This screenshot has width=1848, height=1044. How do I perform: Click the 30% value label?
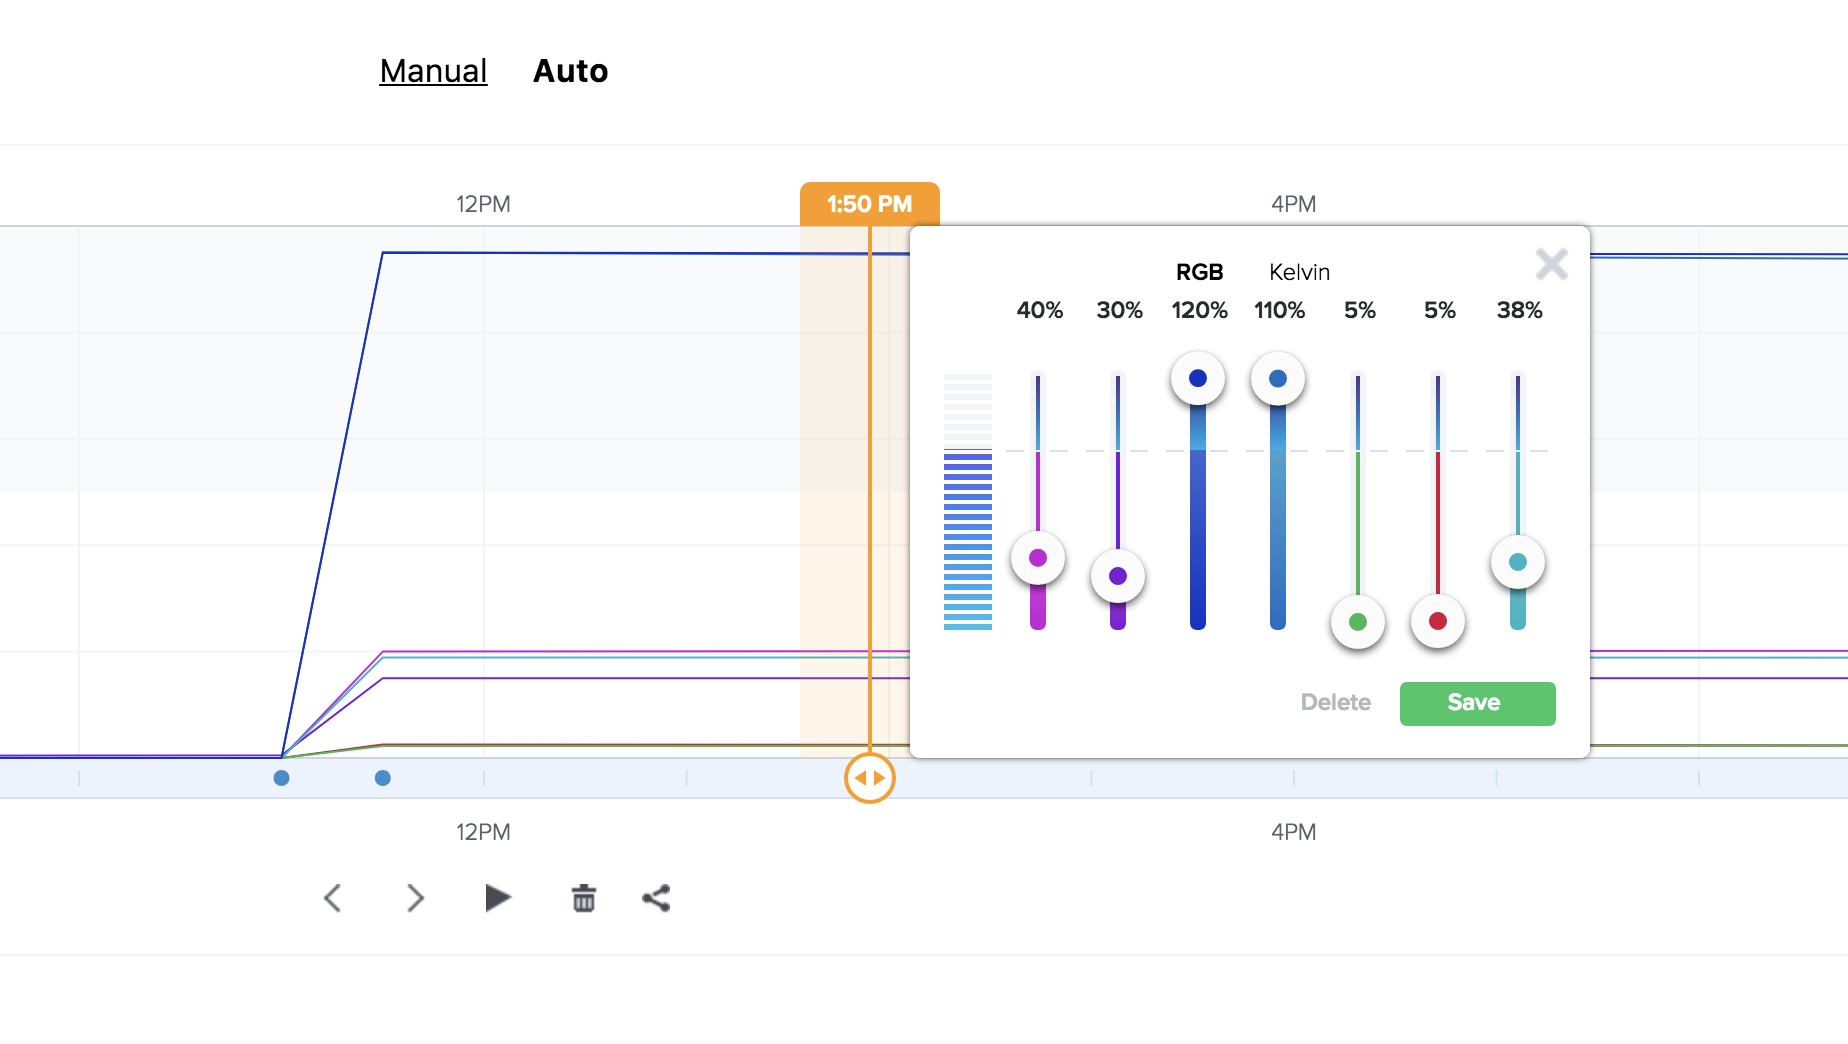point(1119,311)
